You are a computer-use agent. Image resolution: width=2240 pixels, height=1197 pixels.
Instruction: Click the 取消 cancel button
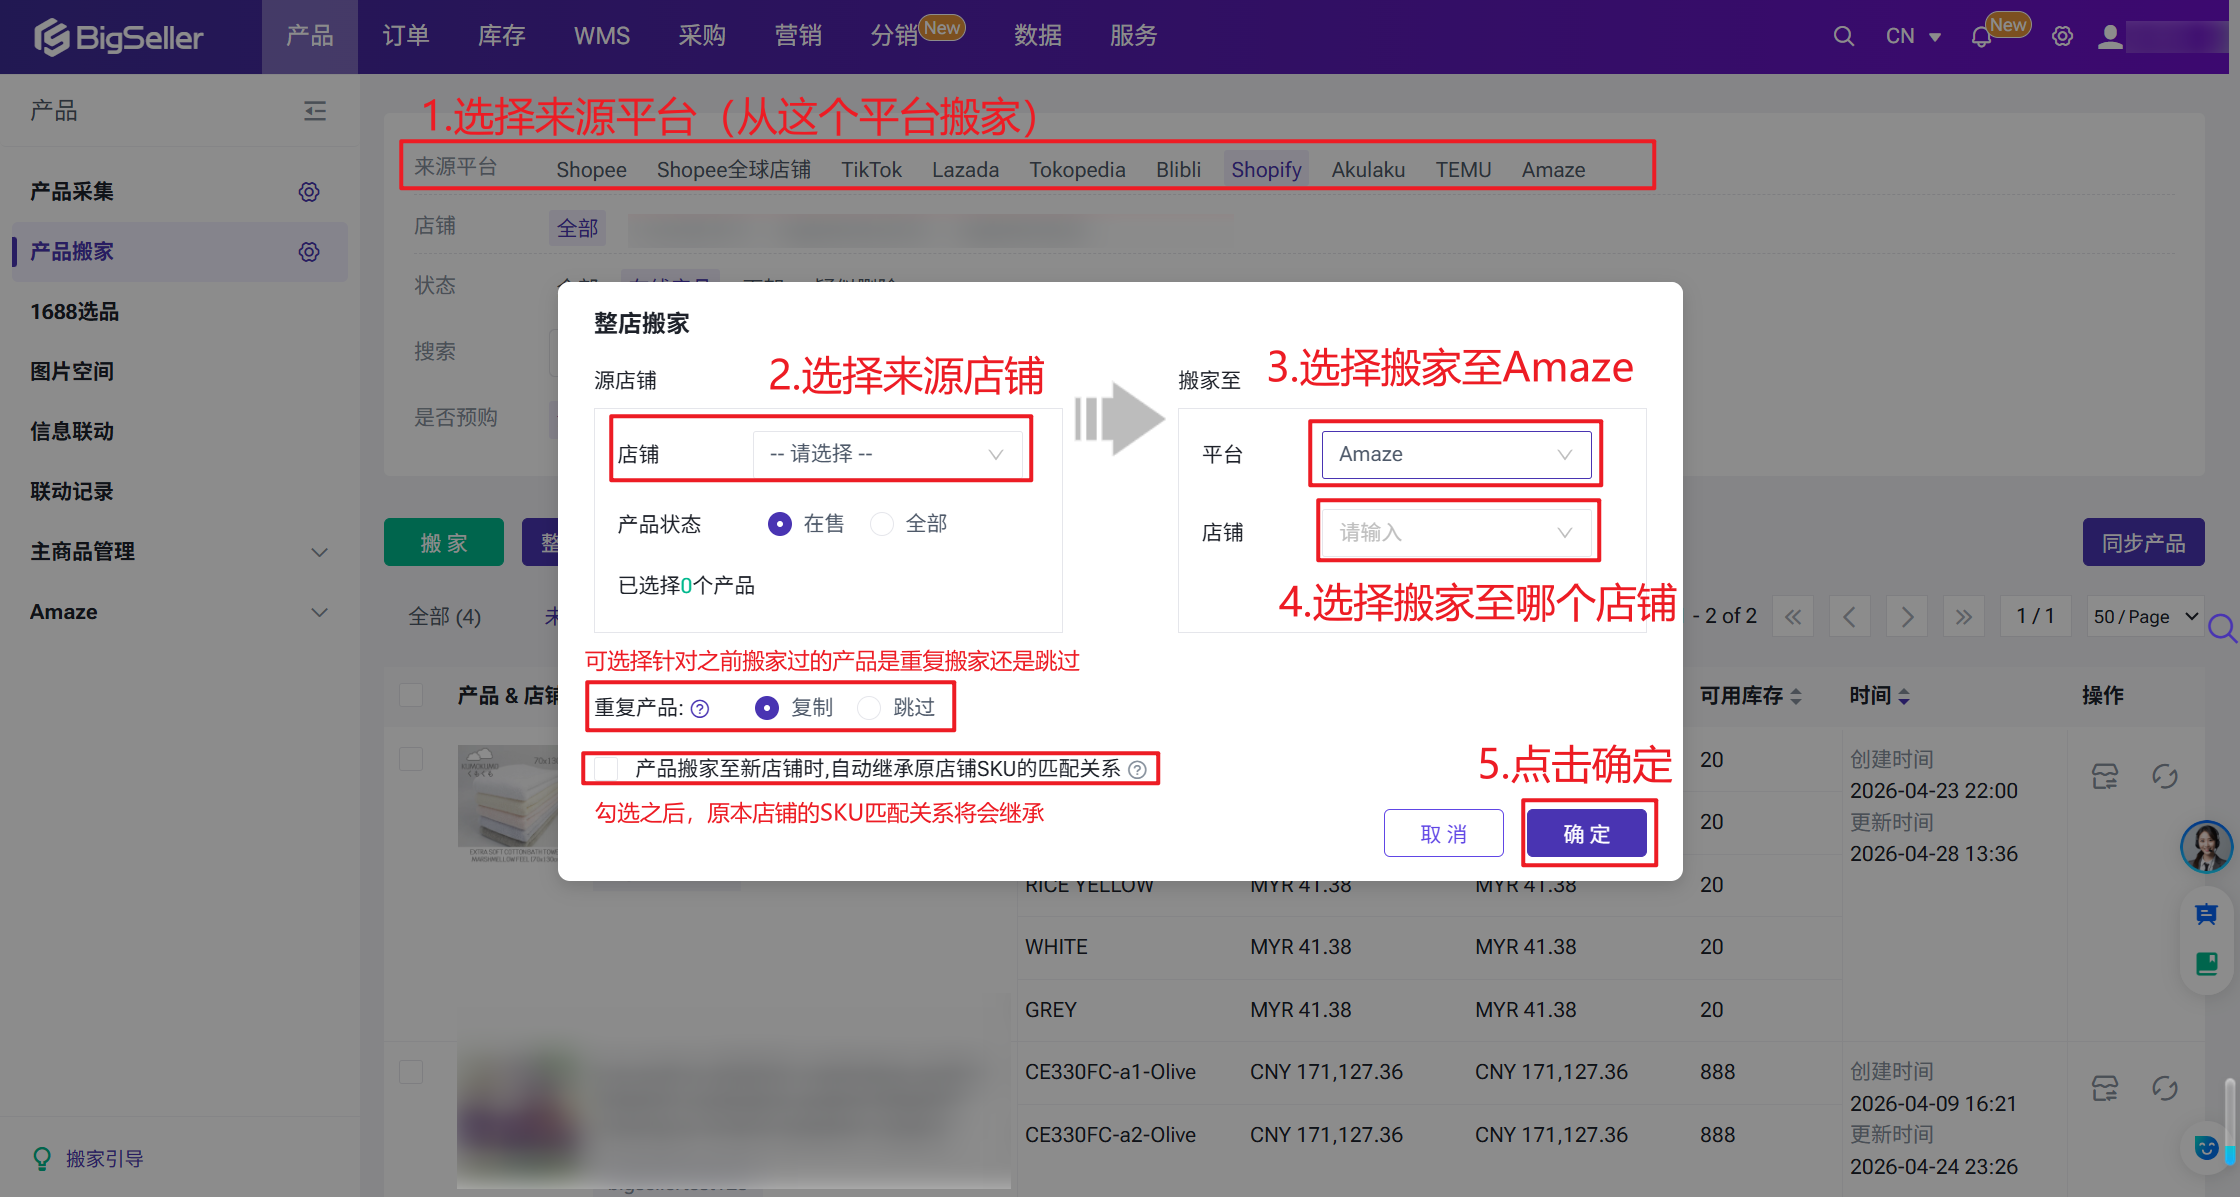[1444, 834]
